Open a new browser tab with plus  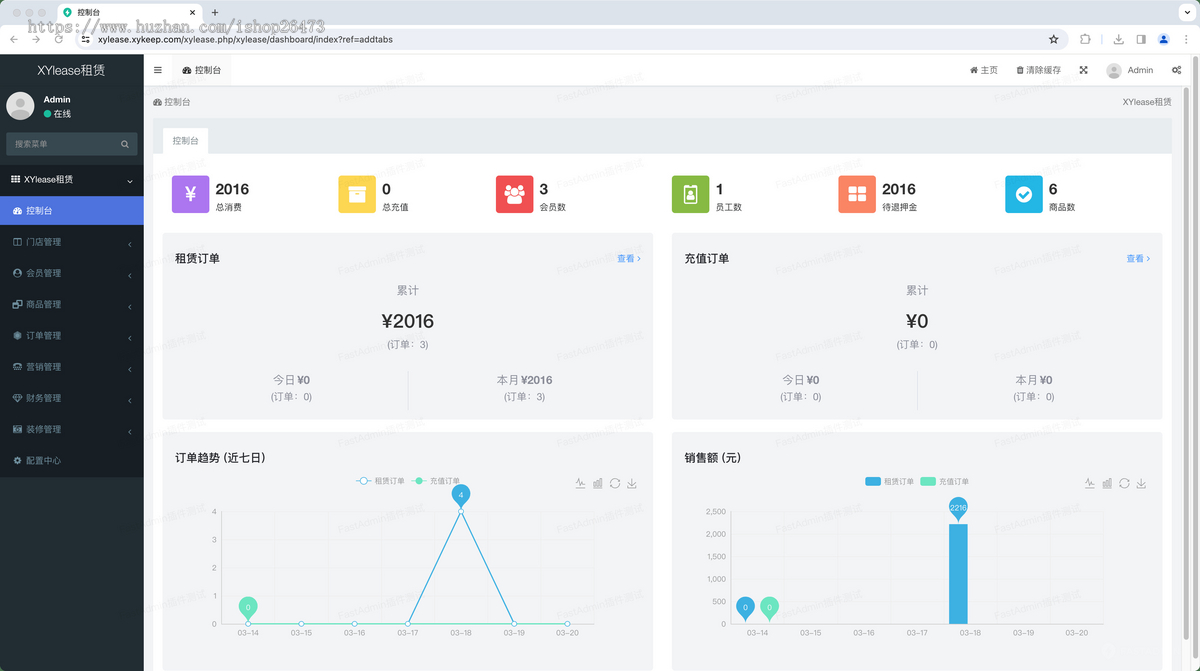click(x=215, y=12)
